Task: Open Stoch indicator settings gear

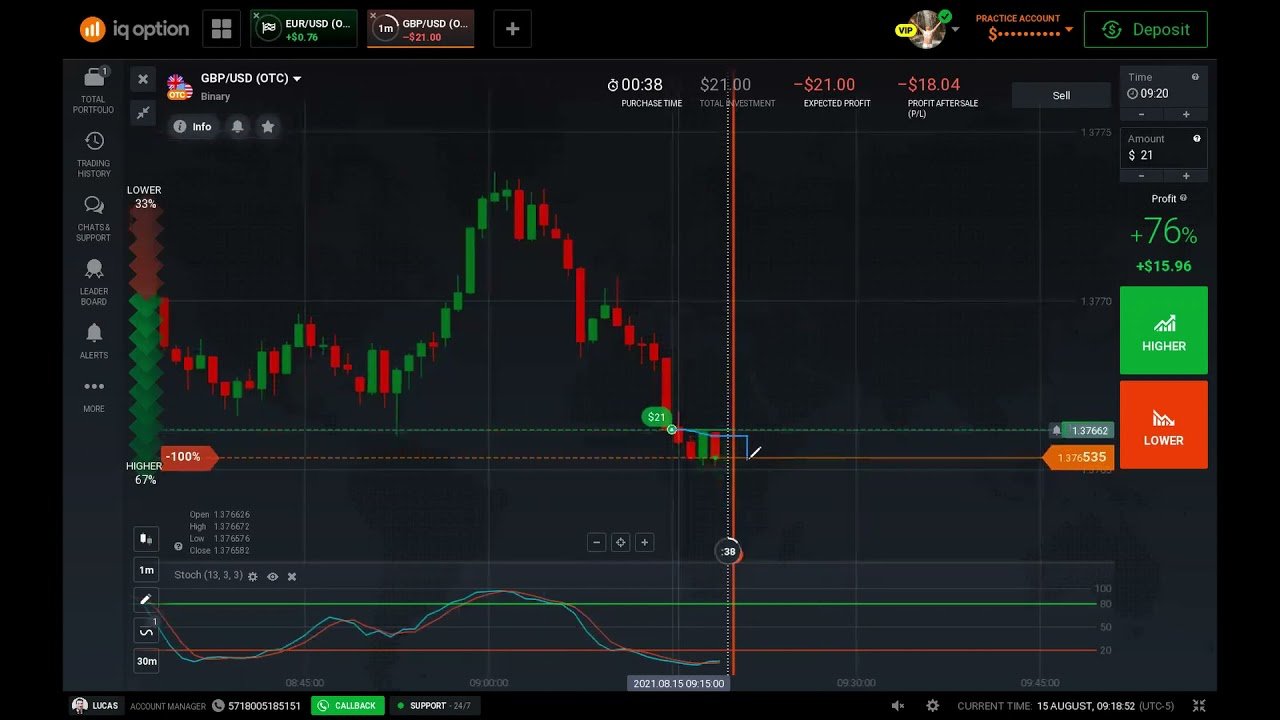Action: coord(252,577)
